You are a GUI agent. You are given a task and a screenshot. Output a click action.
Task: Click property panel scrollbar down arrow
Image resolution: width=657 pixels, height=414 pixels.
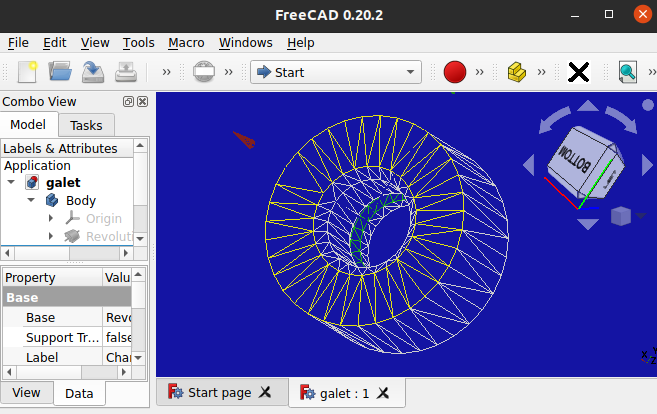(138, 358)
